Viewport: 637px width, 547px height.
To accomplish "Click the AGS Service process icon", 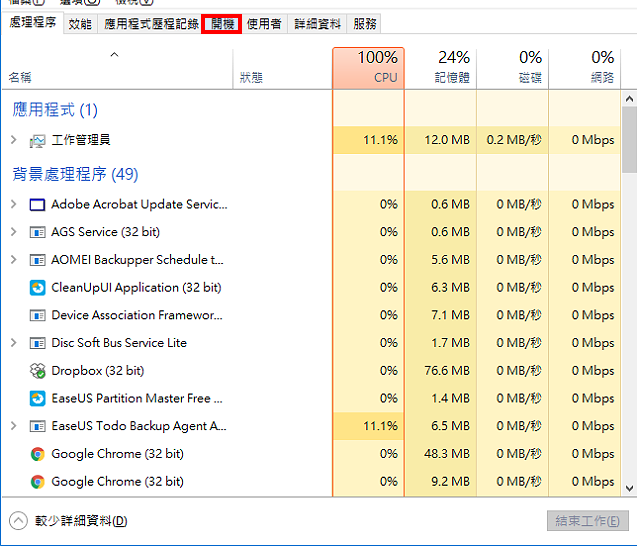I will pos(37,232).
